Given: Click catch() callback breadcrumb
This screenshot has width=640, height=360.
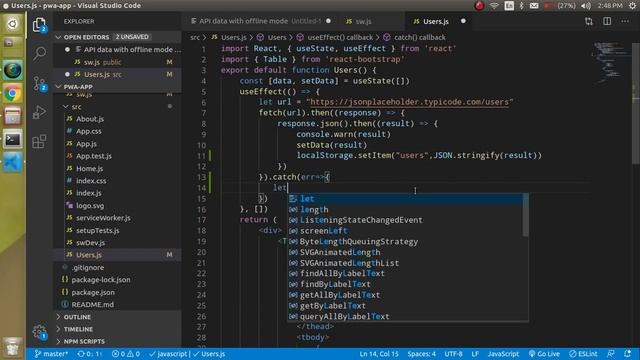Looking at the screenshot, I should click(415, 38).
